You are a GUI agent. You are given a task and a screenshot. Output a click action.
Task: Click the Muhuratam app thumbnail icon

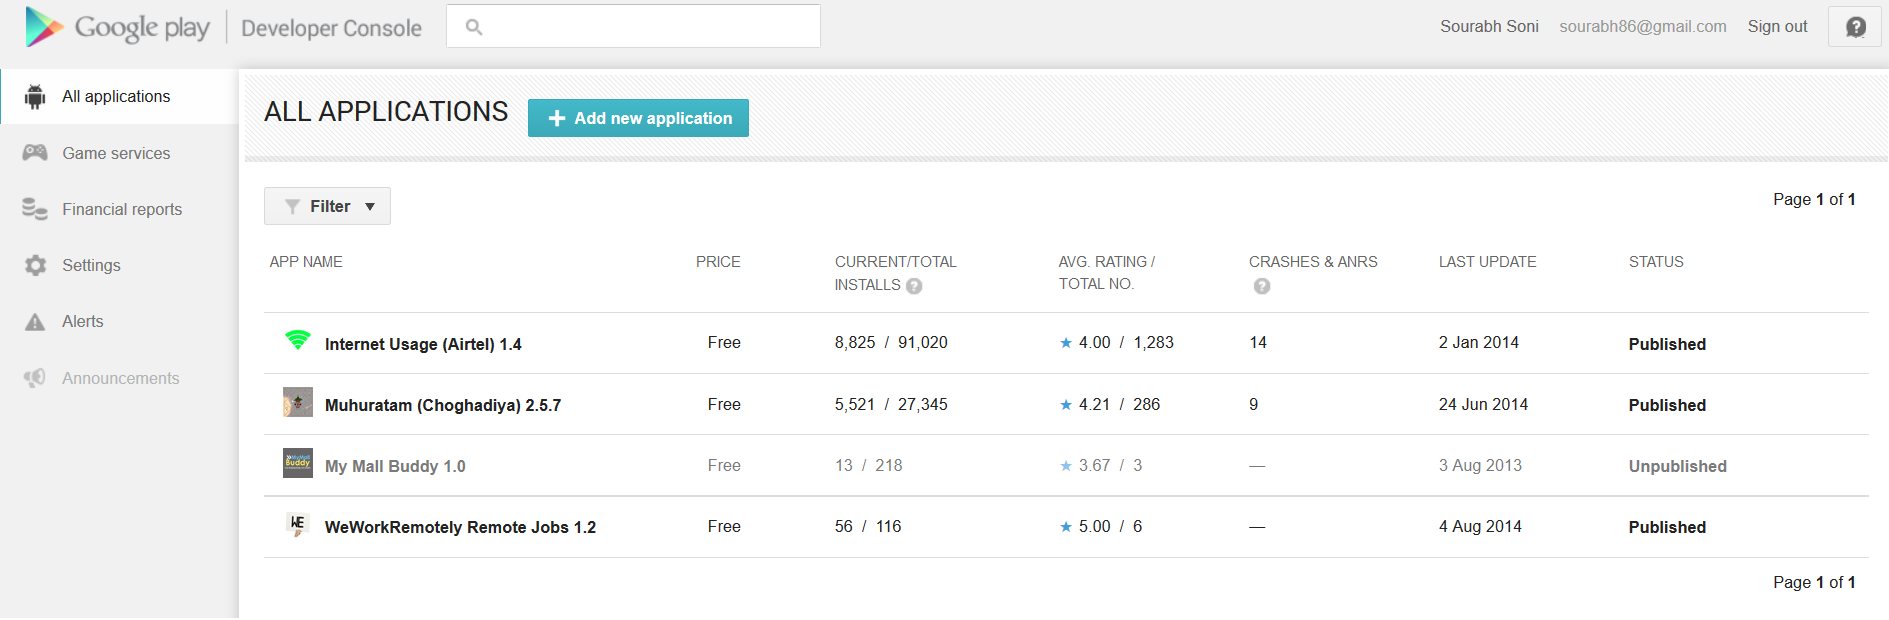coord(298,403)
